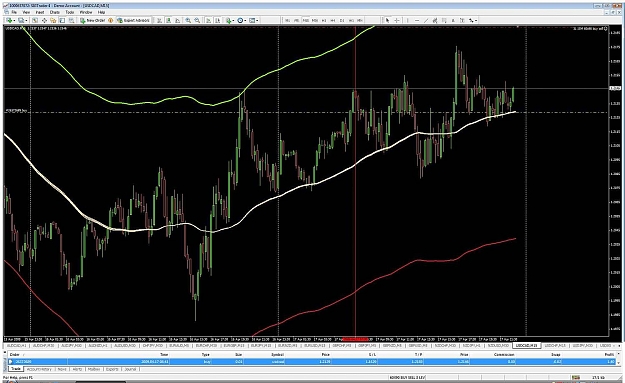Zoom in on the chart
625x383 pixels.
coord(188,20)
